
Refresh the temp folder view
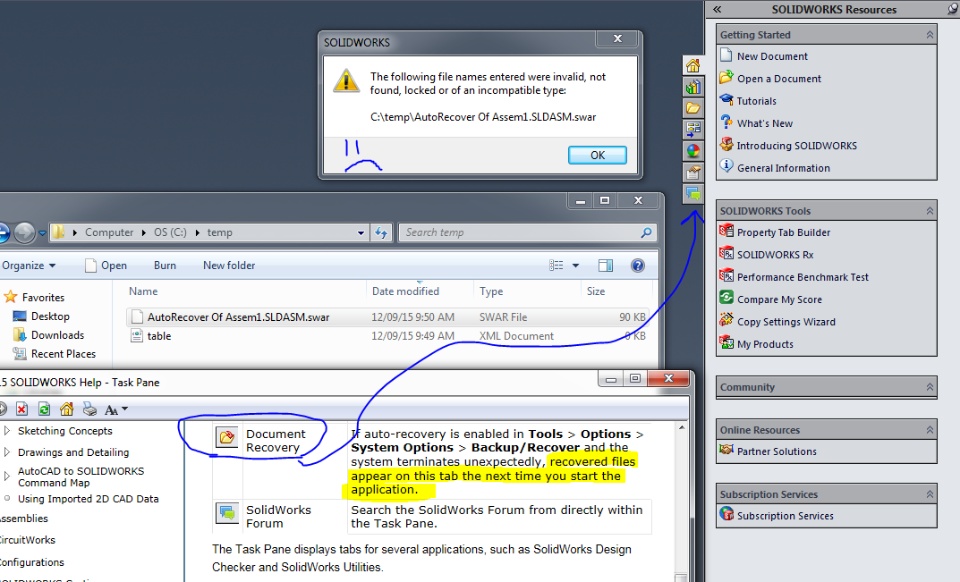pyautogui.click(x=381, y=233)
